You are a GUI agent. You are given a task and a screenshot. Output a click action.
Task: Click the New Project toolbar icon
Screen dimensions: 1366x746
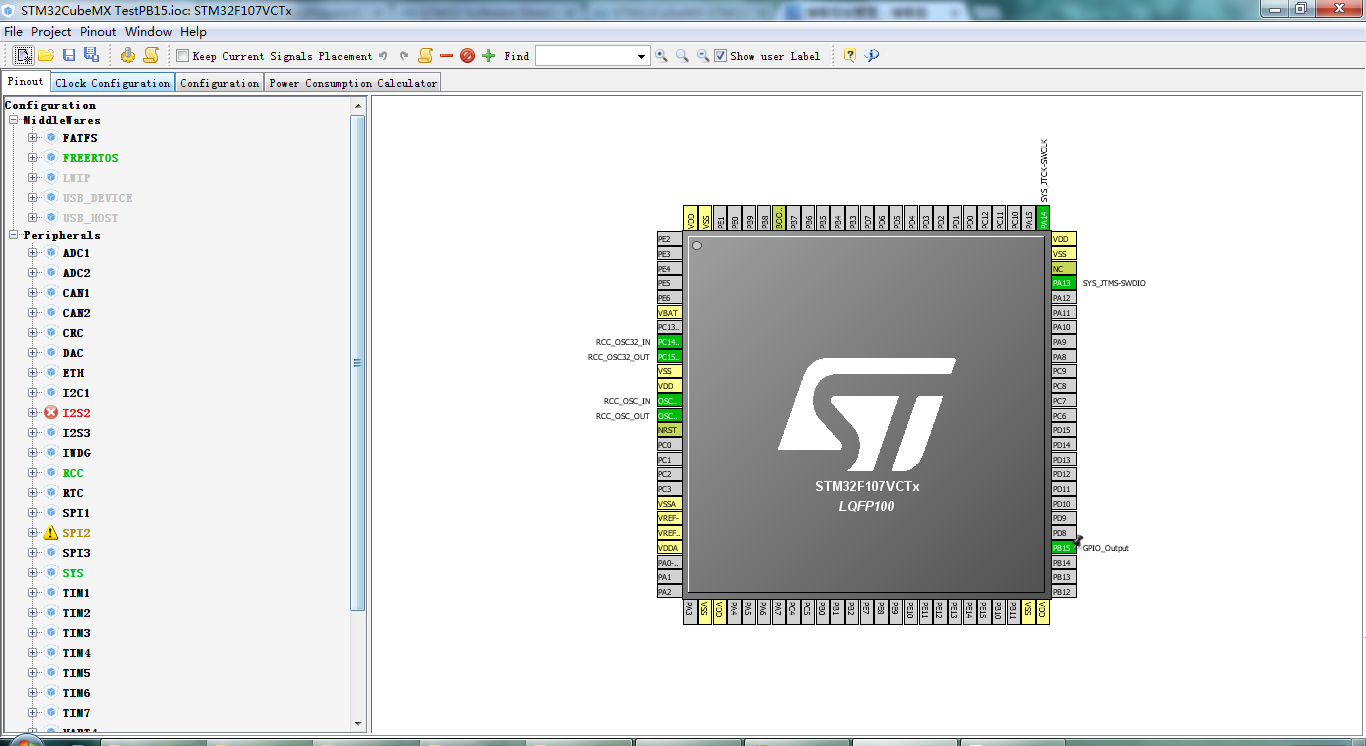[x=23, y=55]
